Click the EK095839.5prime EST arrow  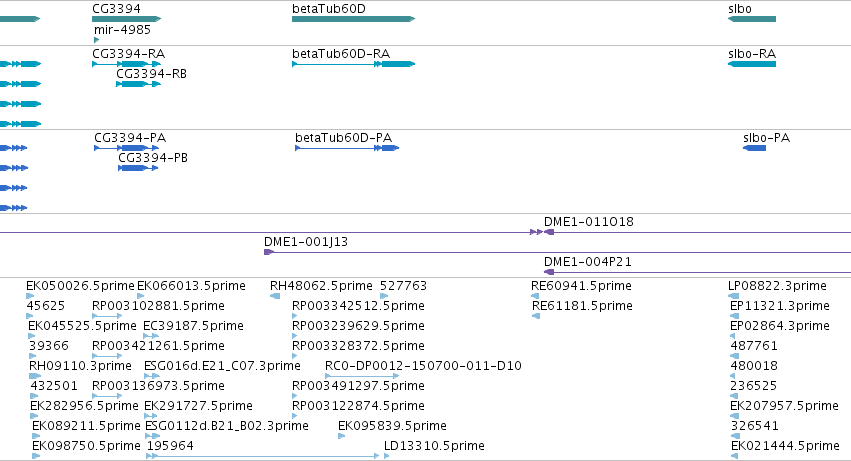pyautogui.click(x=341, y=435)
